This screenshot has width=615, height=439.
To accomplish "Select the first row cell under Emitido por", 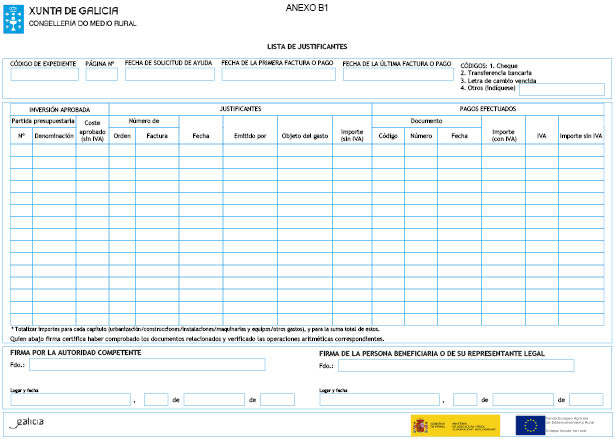I will 250,149.
